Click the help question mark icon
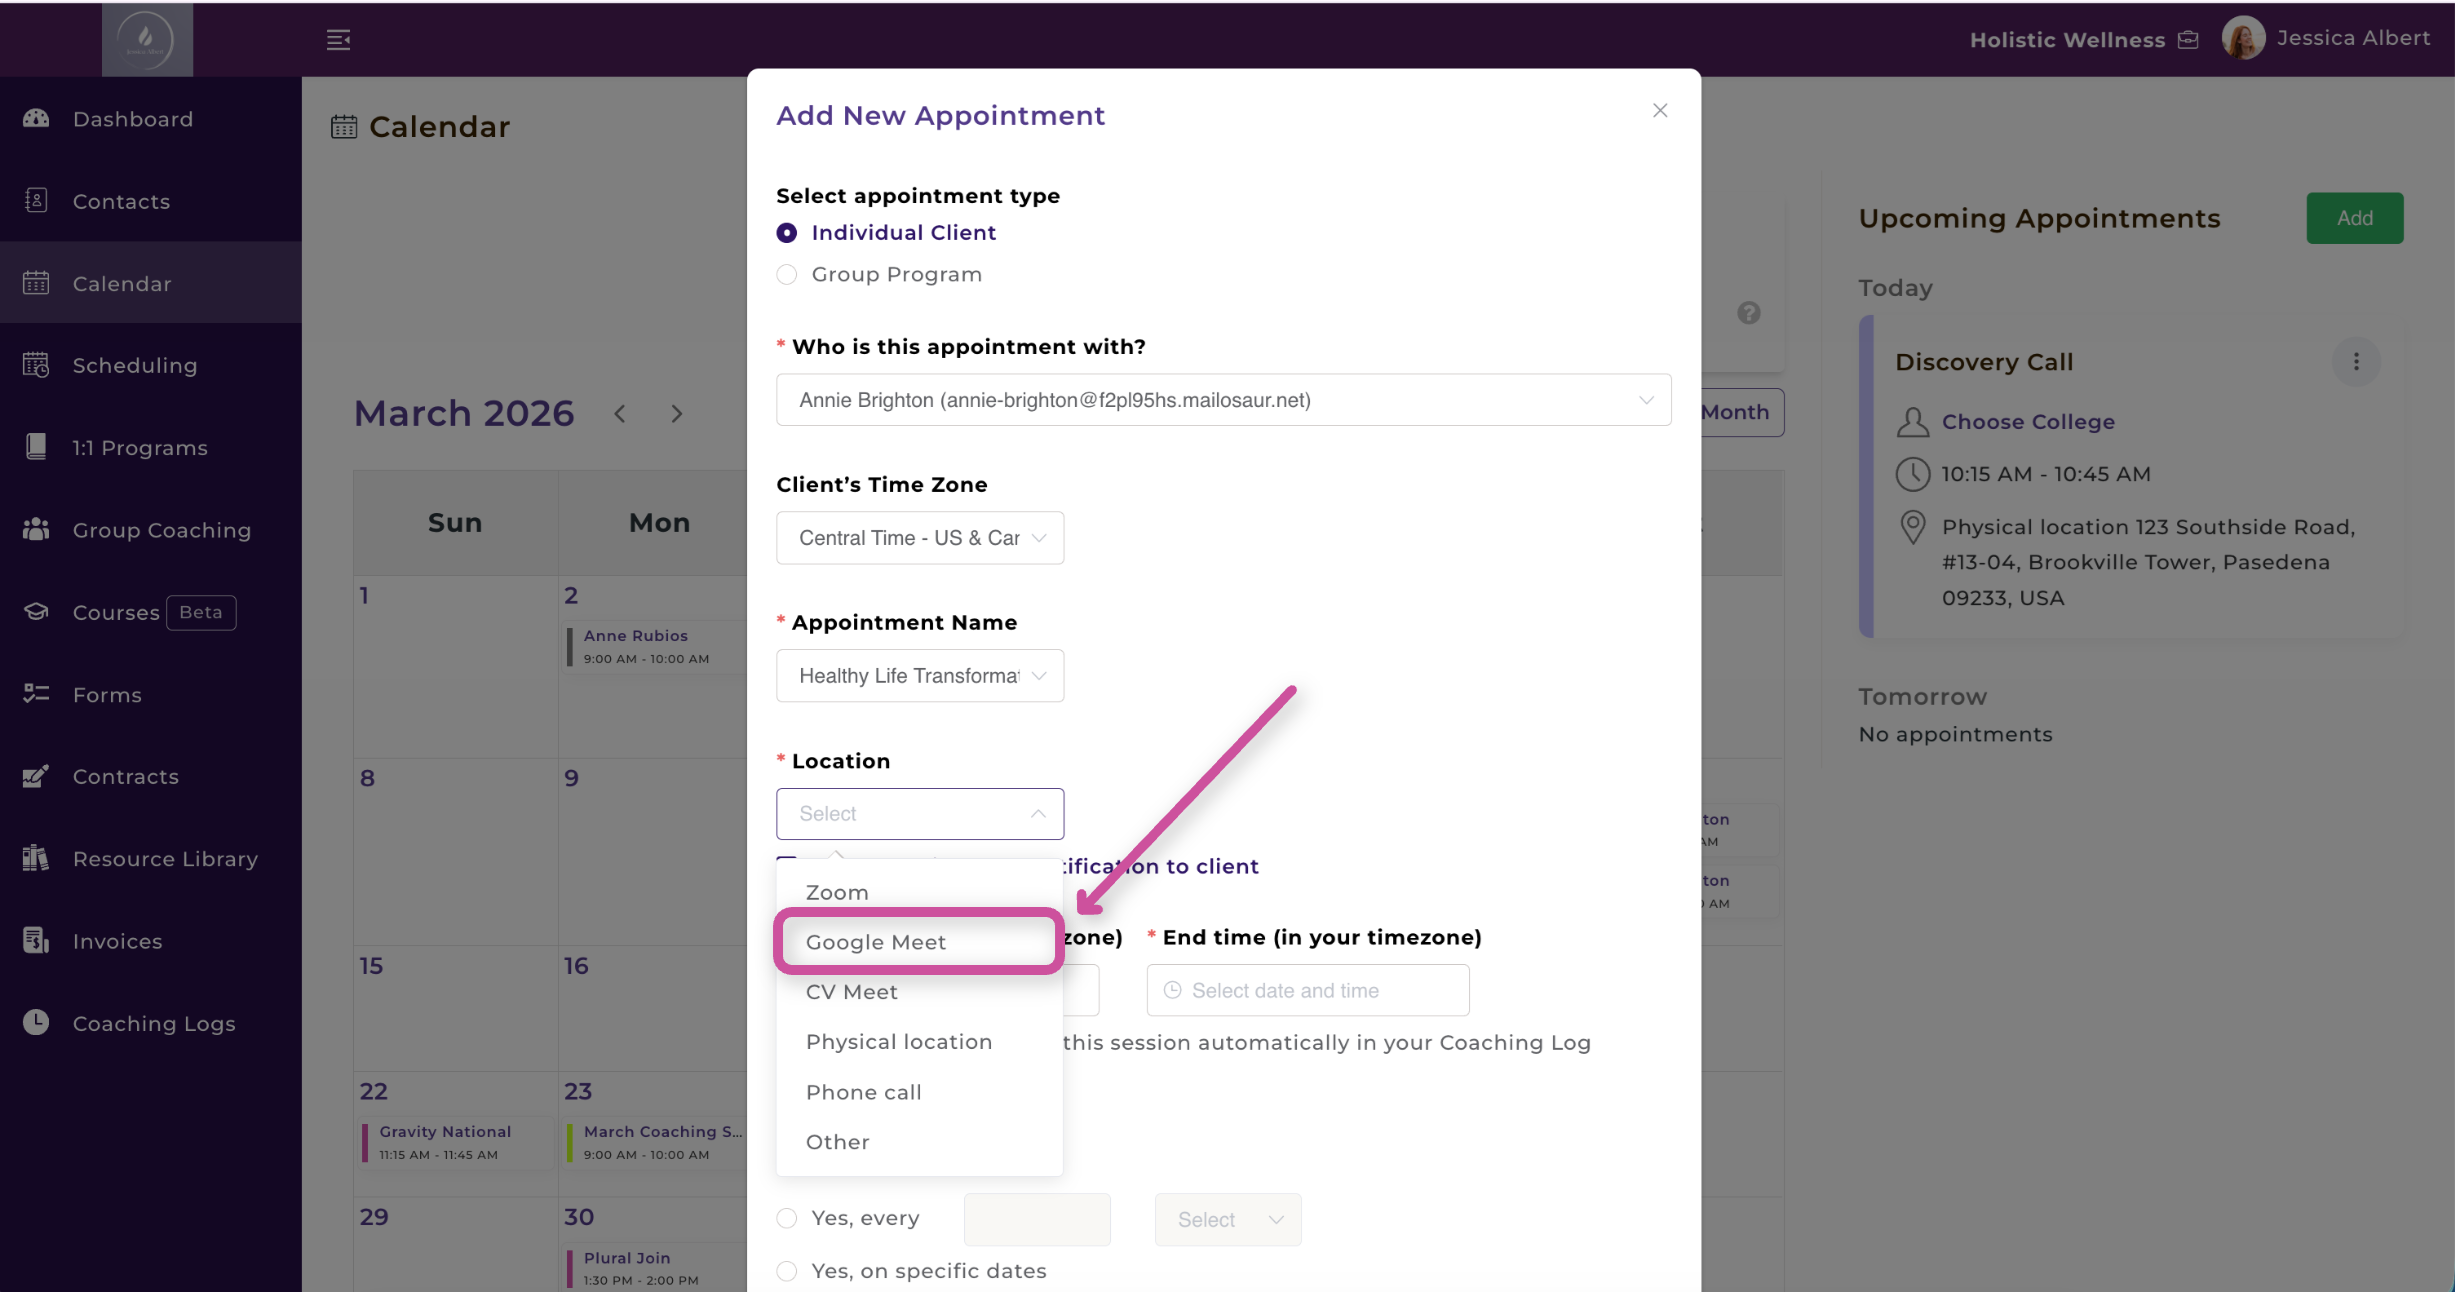Viewport: 2455px width, 1292px height. (x=1748, y=313)
